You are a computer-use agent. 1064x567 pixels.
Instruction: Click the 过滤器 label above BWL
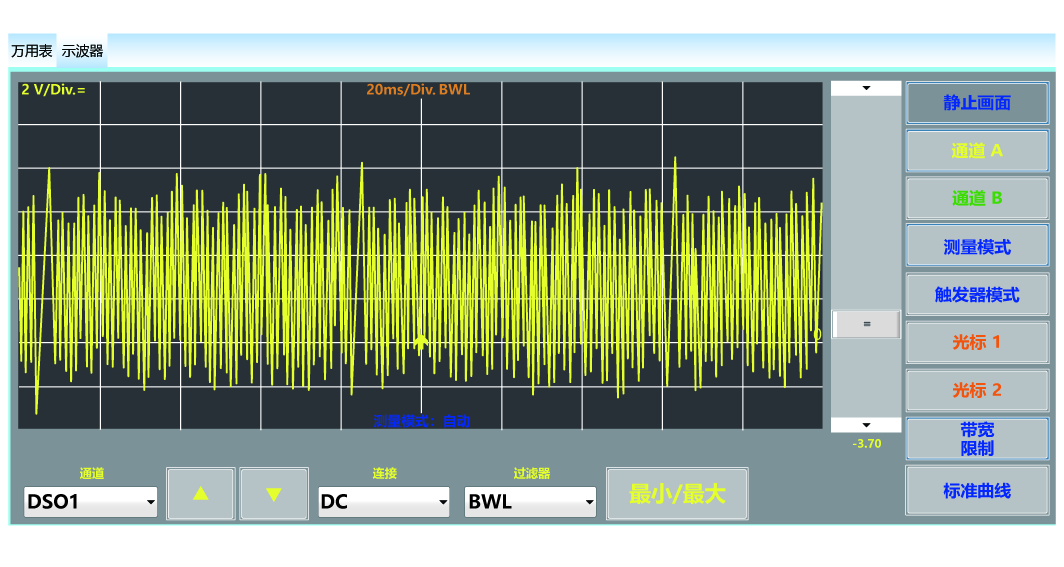point(531,473)
